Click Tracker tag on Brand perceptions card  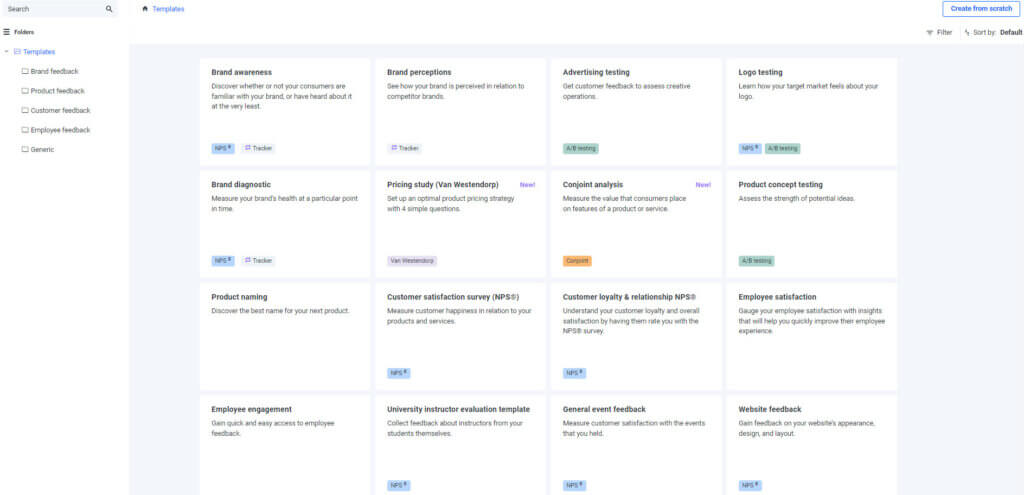click(404, 148)
